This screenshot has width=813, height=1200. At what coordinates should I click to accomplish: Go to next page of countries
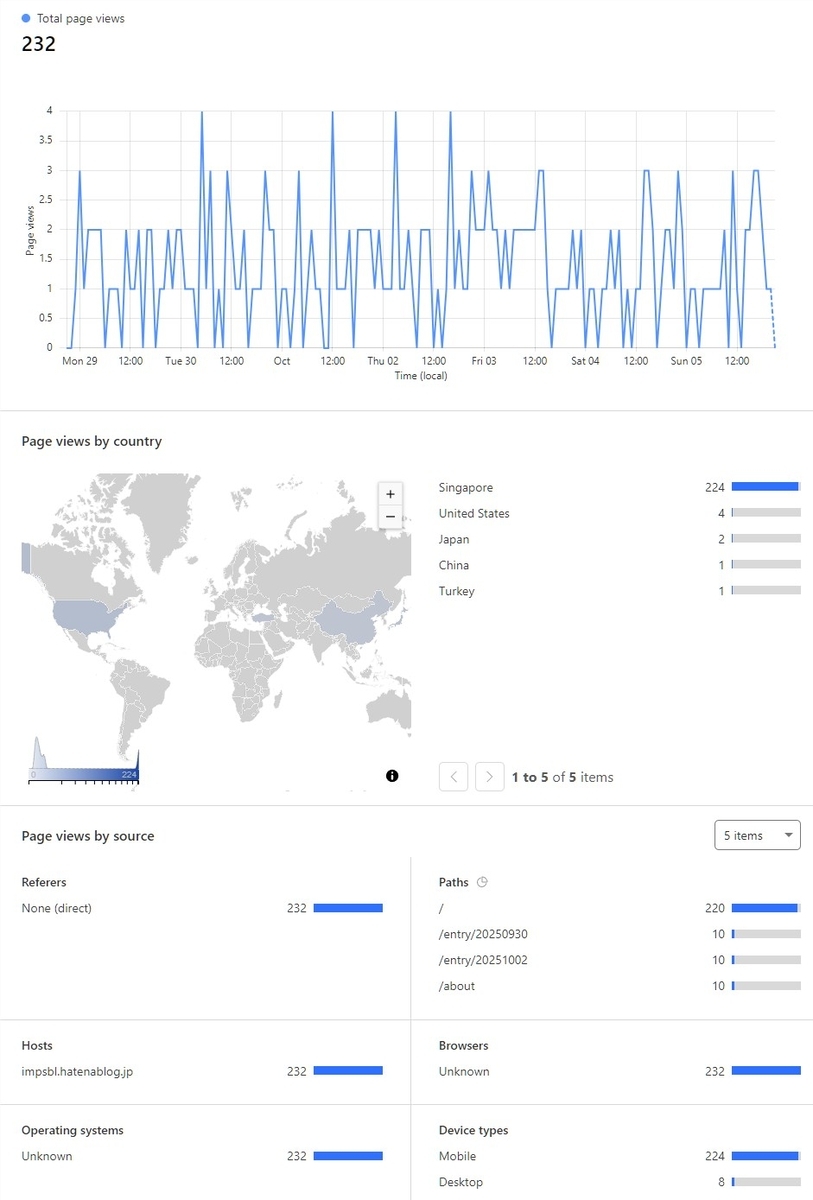[x=489, y=776]
